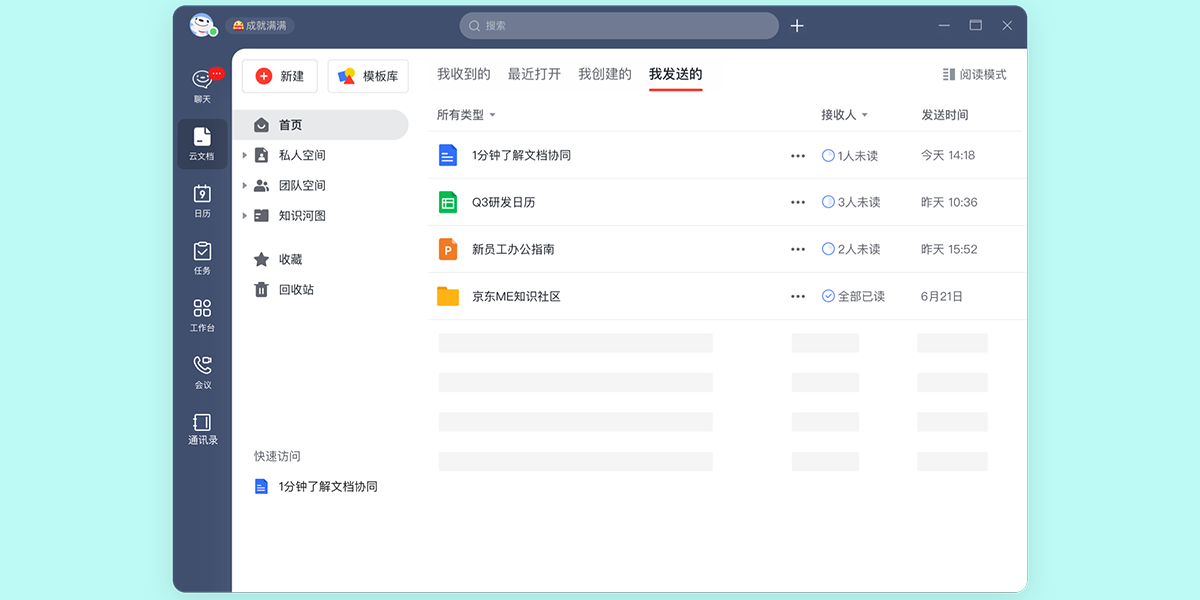Viewport: 1200px width, 600px height.
Task: Toggle 阅读模式 reading mode
Action: 975,74
